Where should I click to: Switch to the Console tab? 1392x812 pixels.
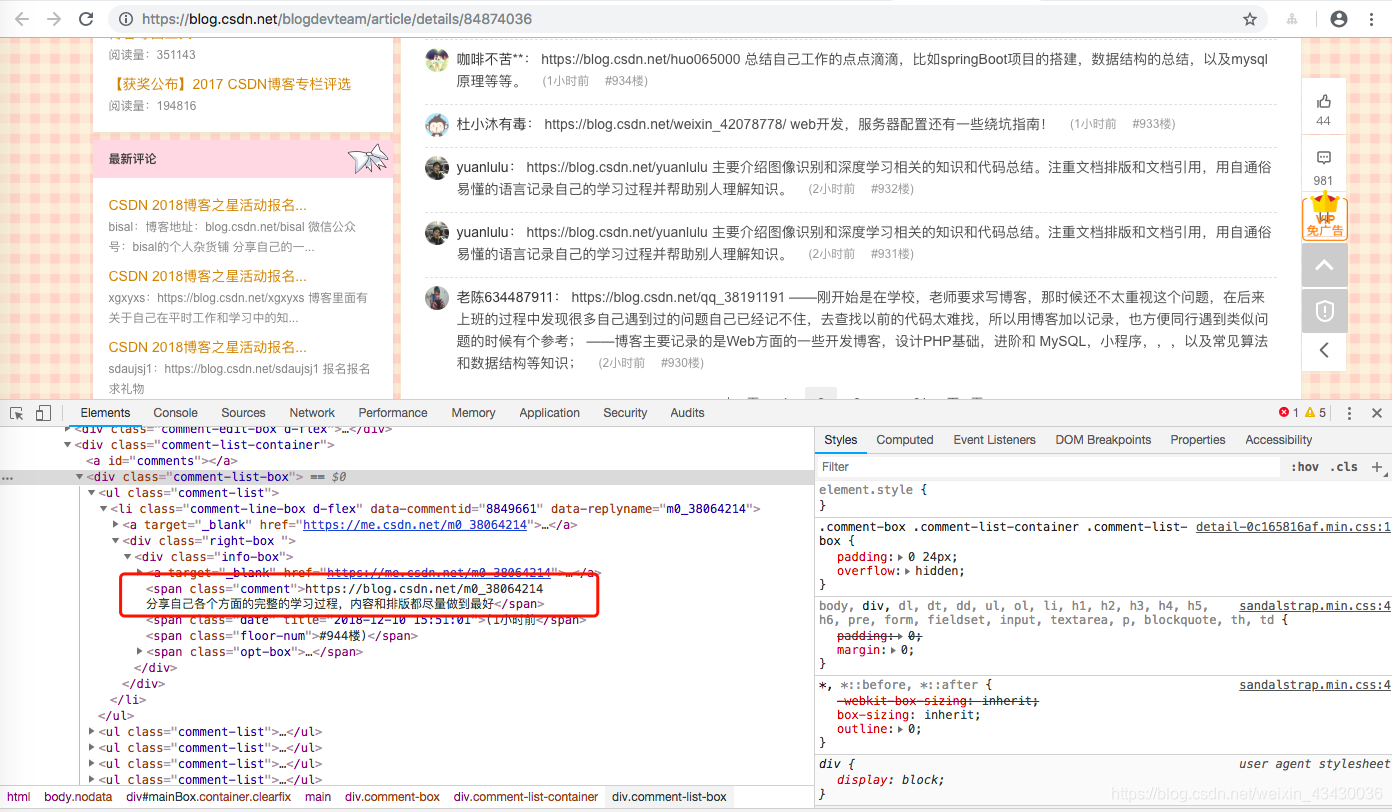pyautogui.click(x=175, y=413)
